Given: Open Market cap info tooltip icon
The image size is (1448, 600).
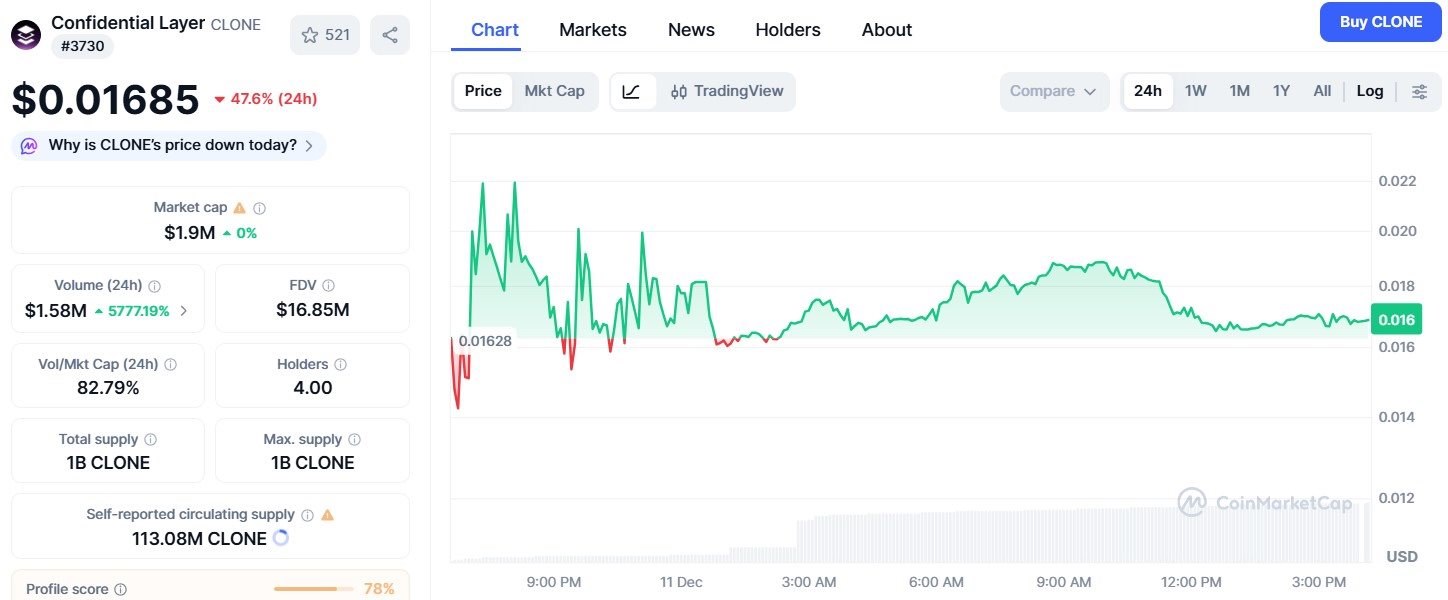Looking at the screenshot, I should 259,208.
